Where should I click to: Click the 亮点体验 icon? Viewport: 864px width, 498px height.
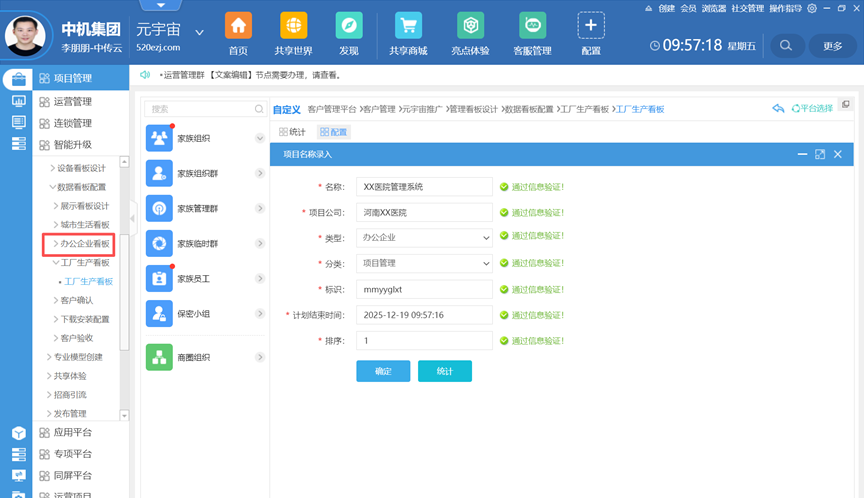click(470, 26)
